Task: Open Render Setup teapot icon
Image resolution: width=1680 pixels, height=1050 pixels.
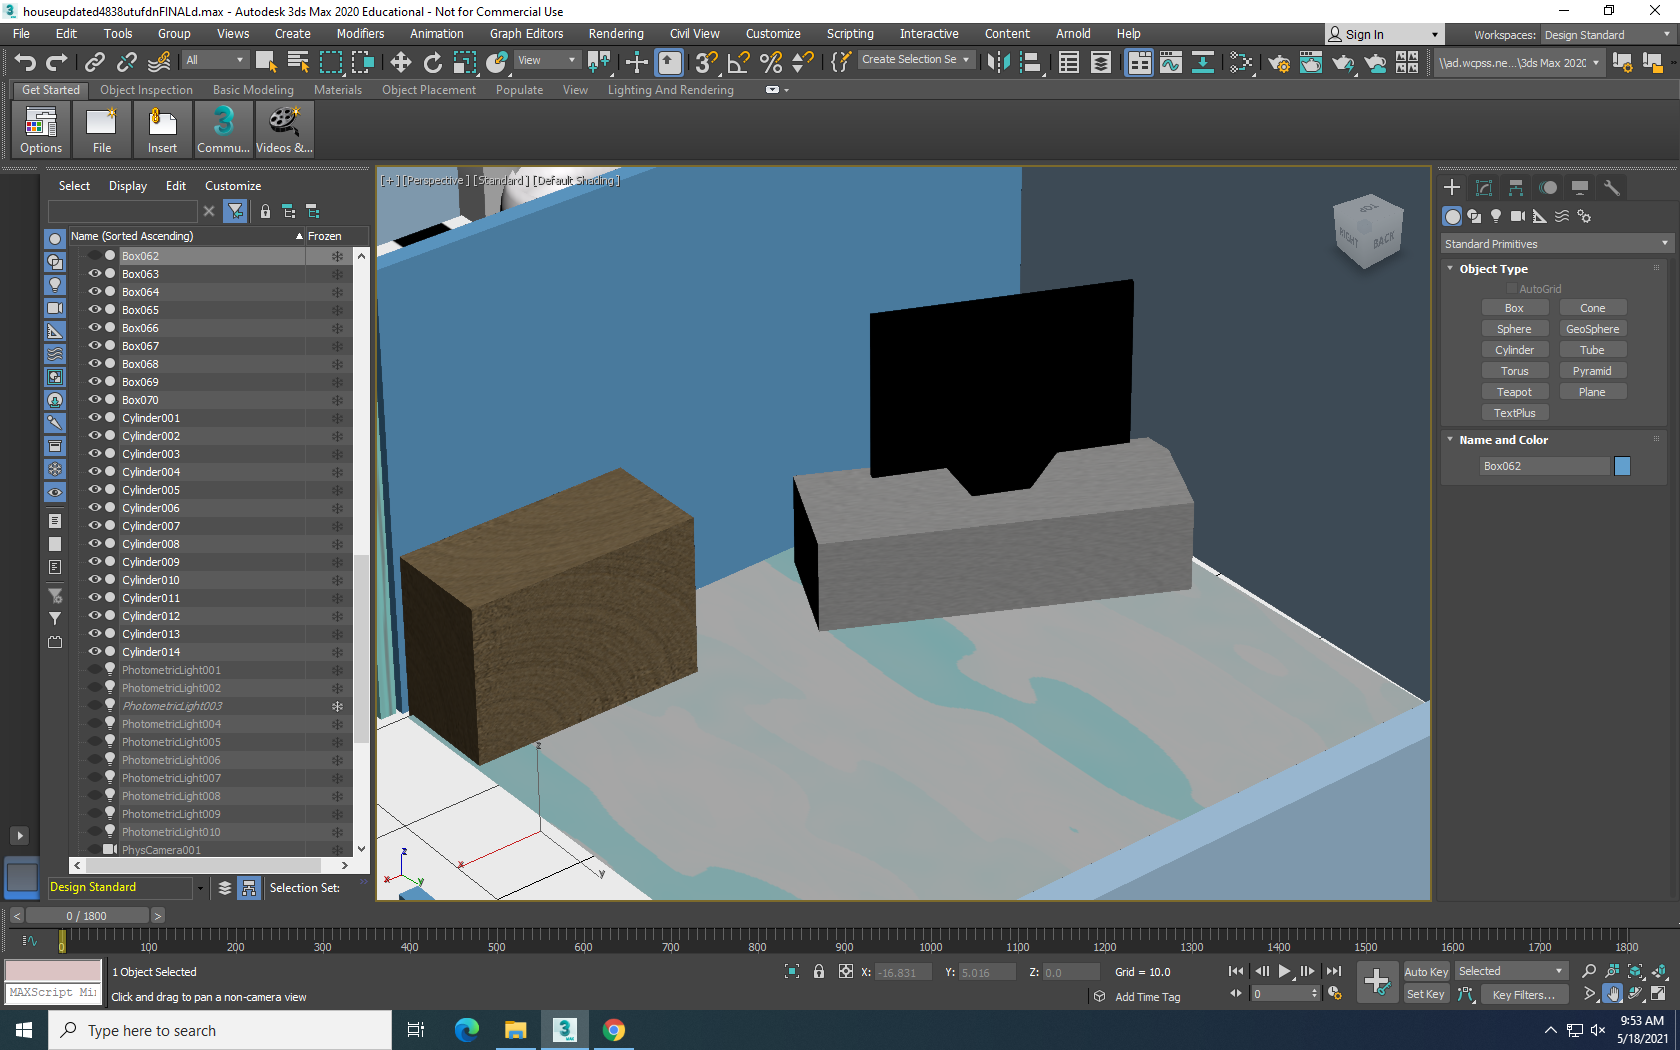Action: tap(1279, 62)
